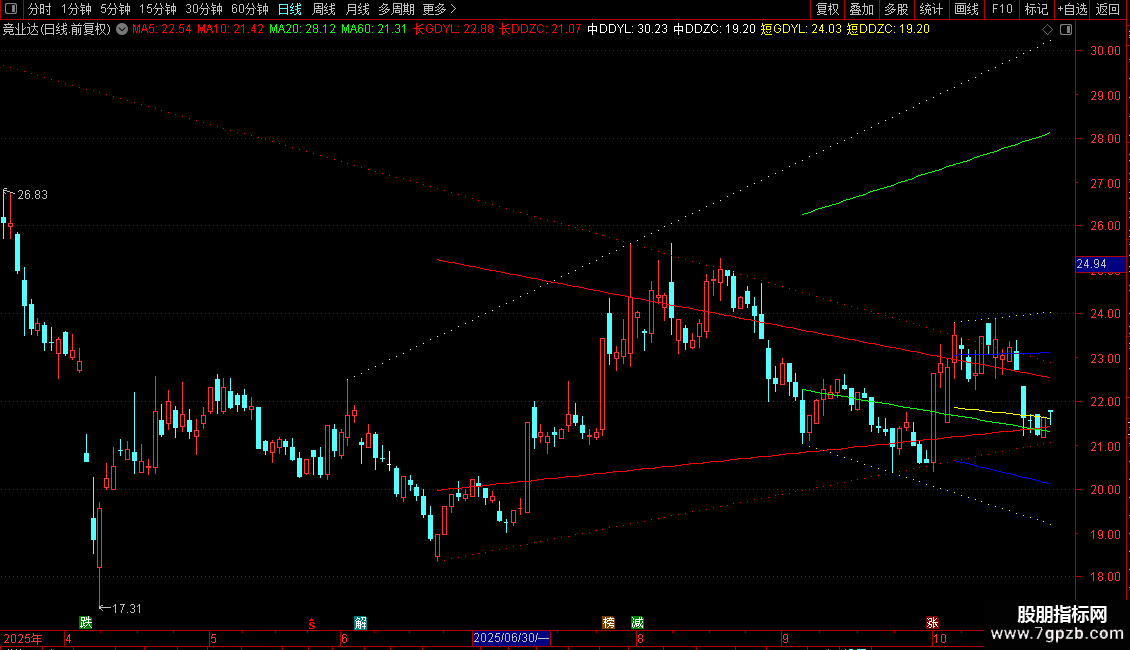Click the diamond icon near chart top right
This screenshot has width=1130, height=650.
(1047, 30)
